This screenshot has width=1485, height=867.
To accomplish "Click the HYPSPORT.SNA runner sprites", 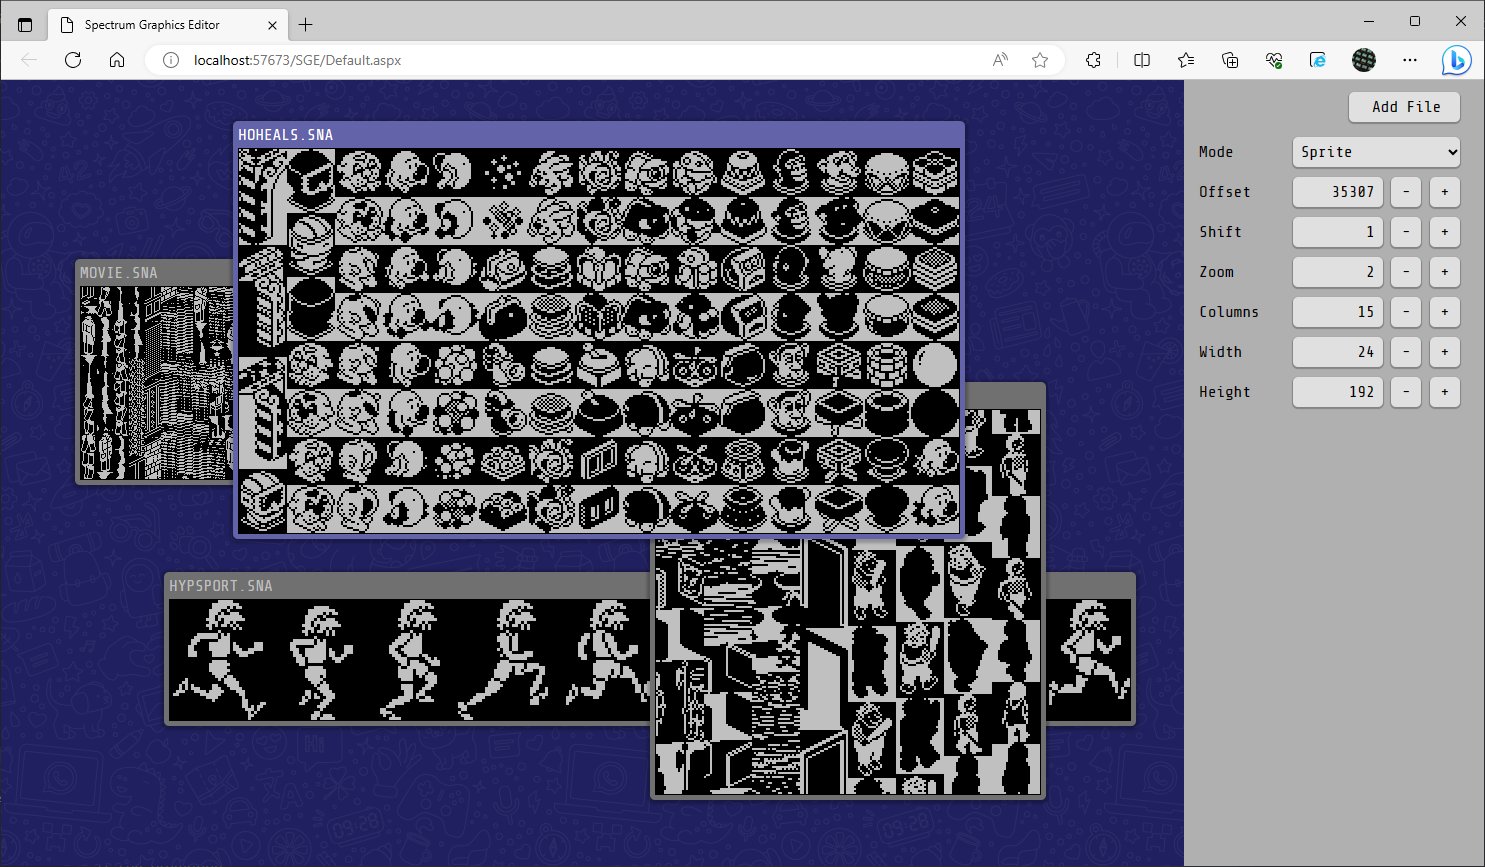I will 409,661.
